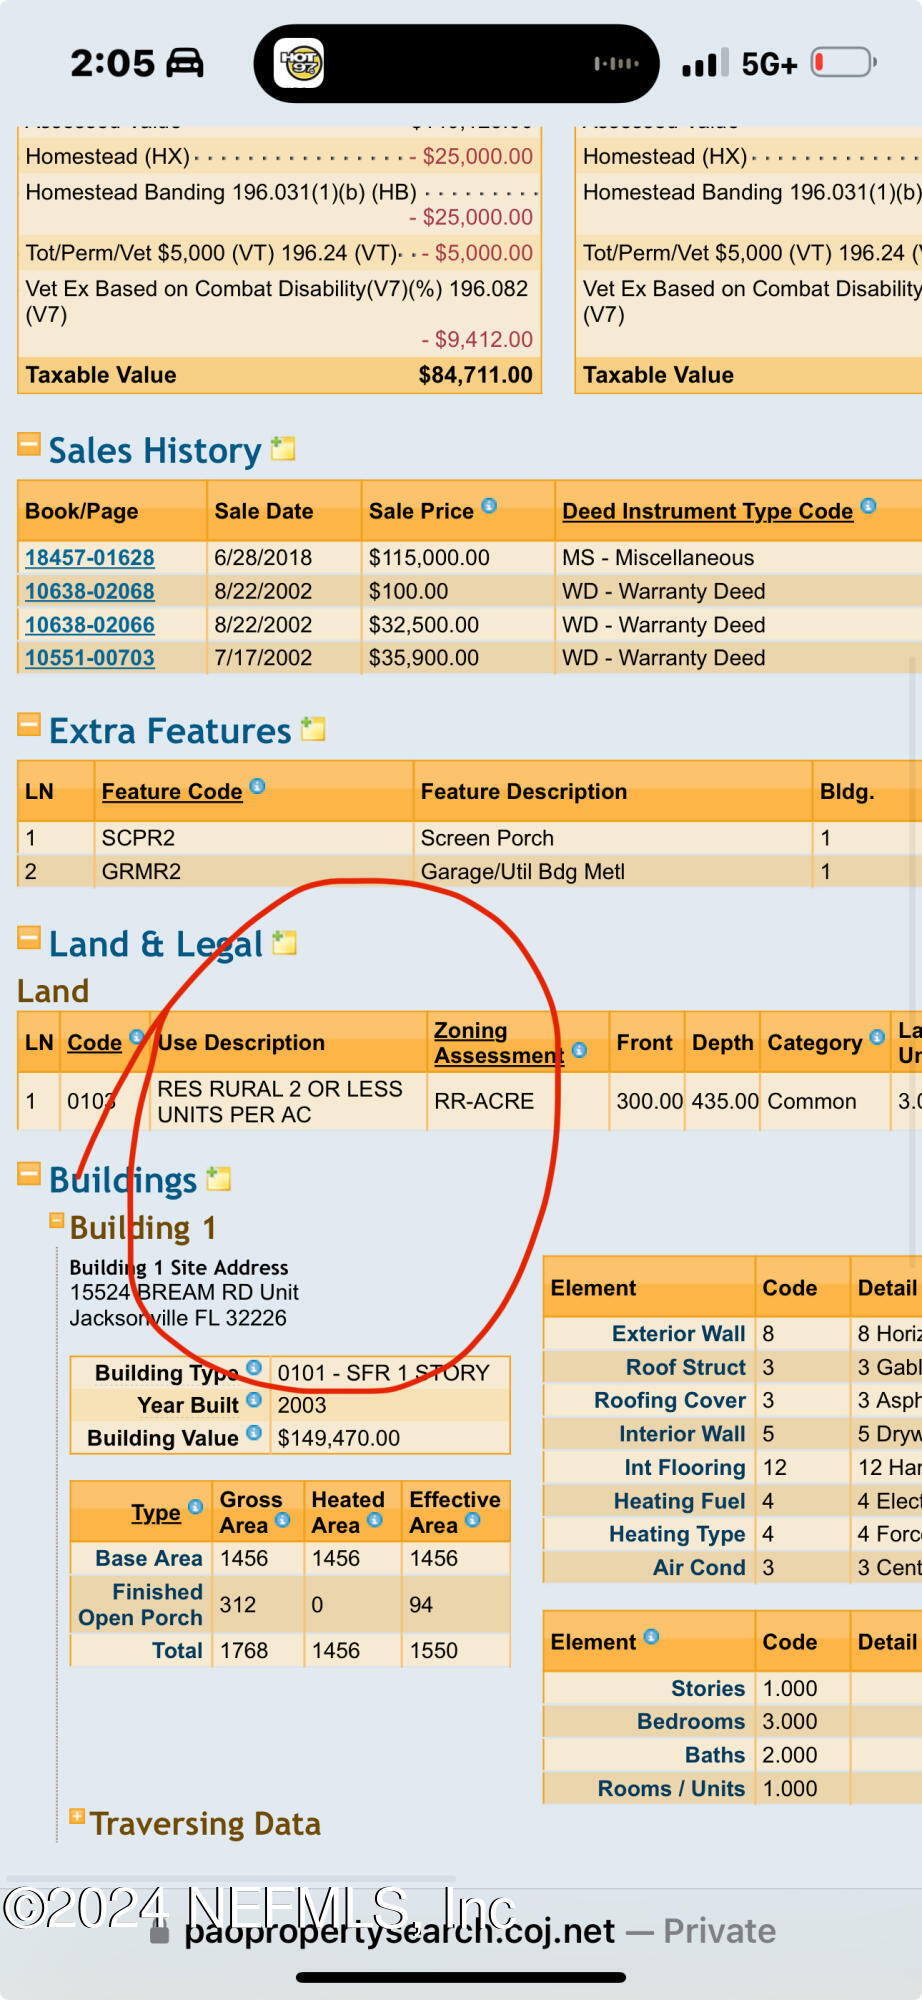Collapse the Sales History section
922x2000 pixels.
(29, 443)
